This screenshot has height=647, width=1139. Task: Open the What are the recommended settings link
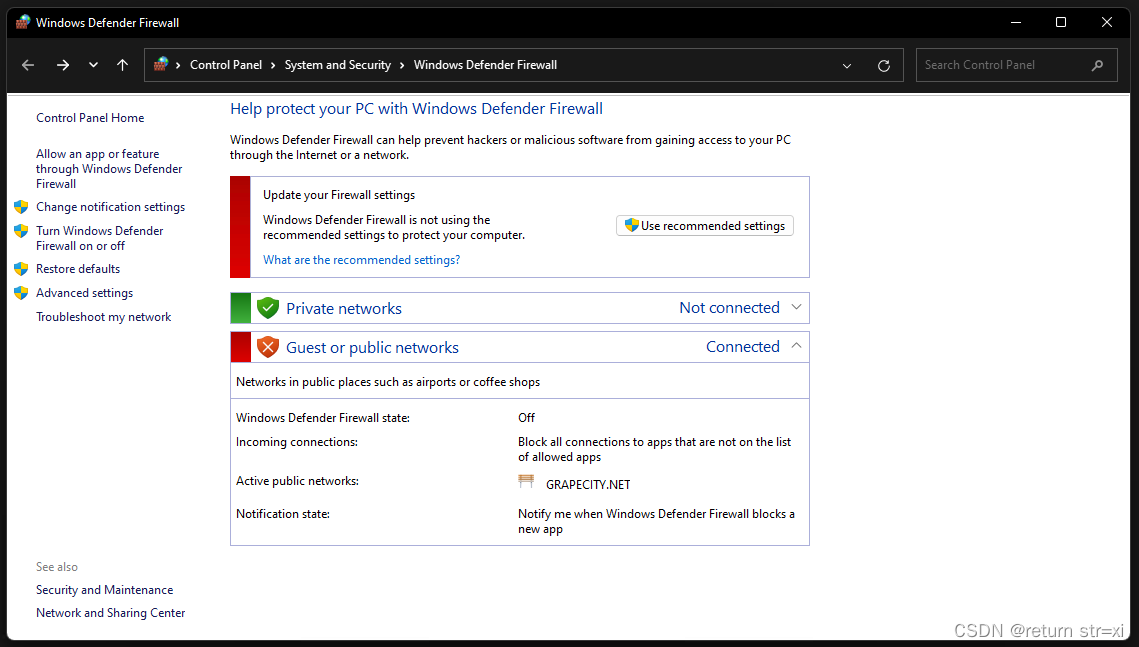coord(361,259)
